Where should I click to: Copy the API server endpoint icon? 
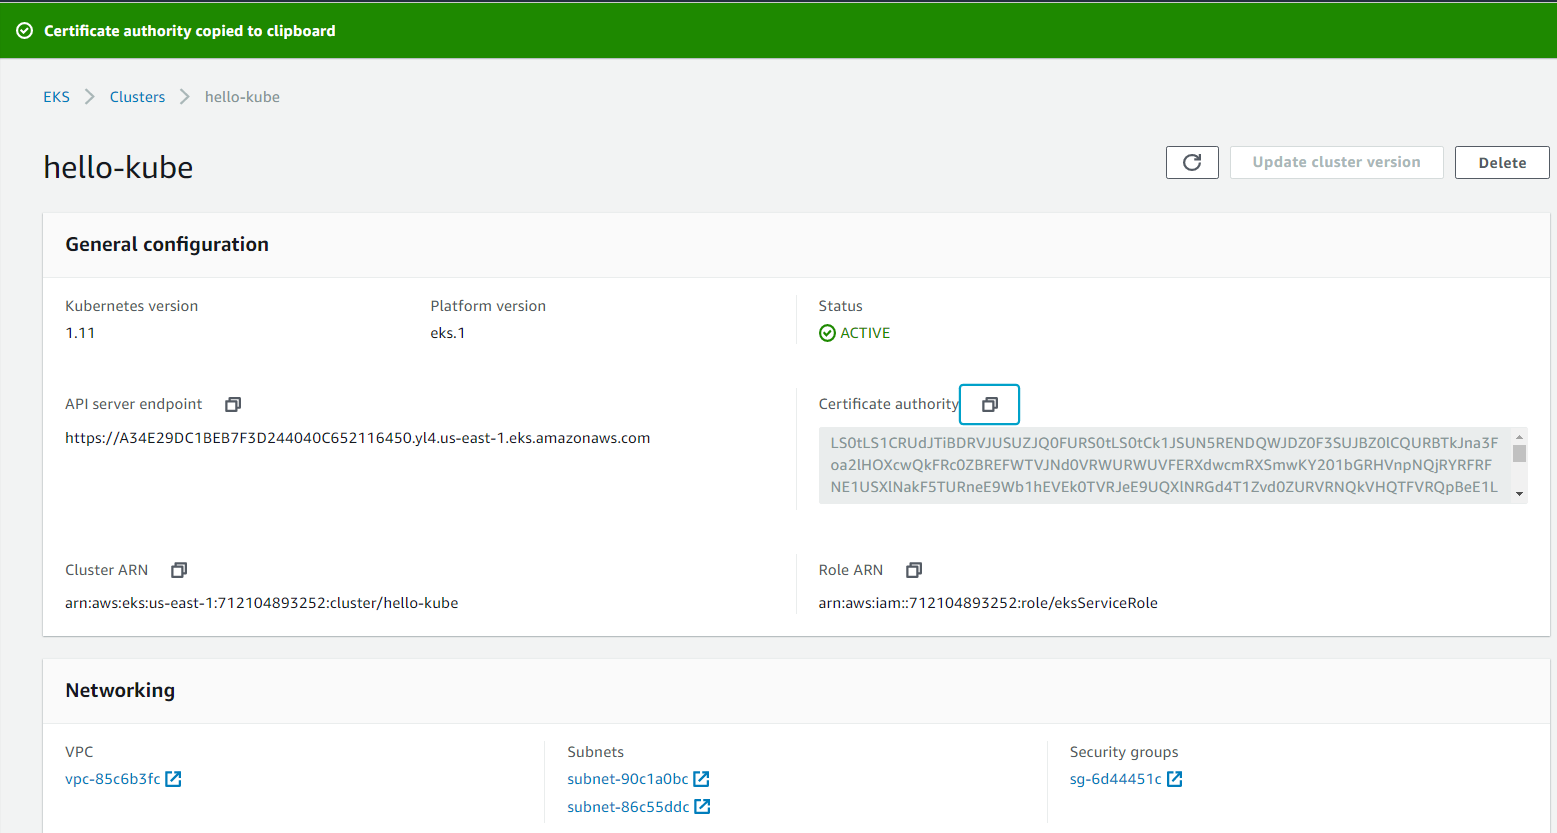point(233,404)
